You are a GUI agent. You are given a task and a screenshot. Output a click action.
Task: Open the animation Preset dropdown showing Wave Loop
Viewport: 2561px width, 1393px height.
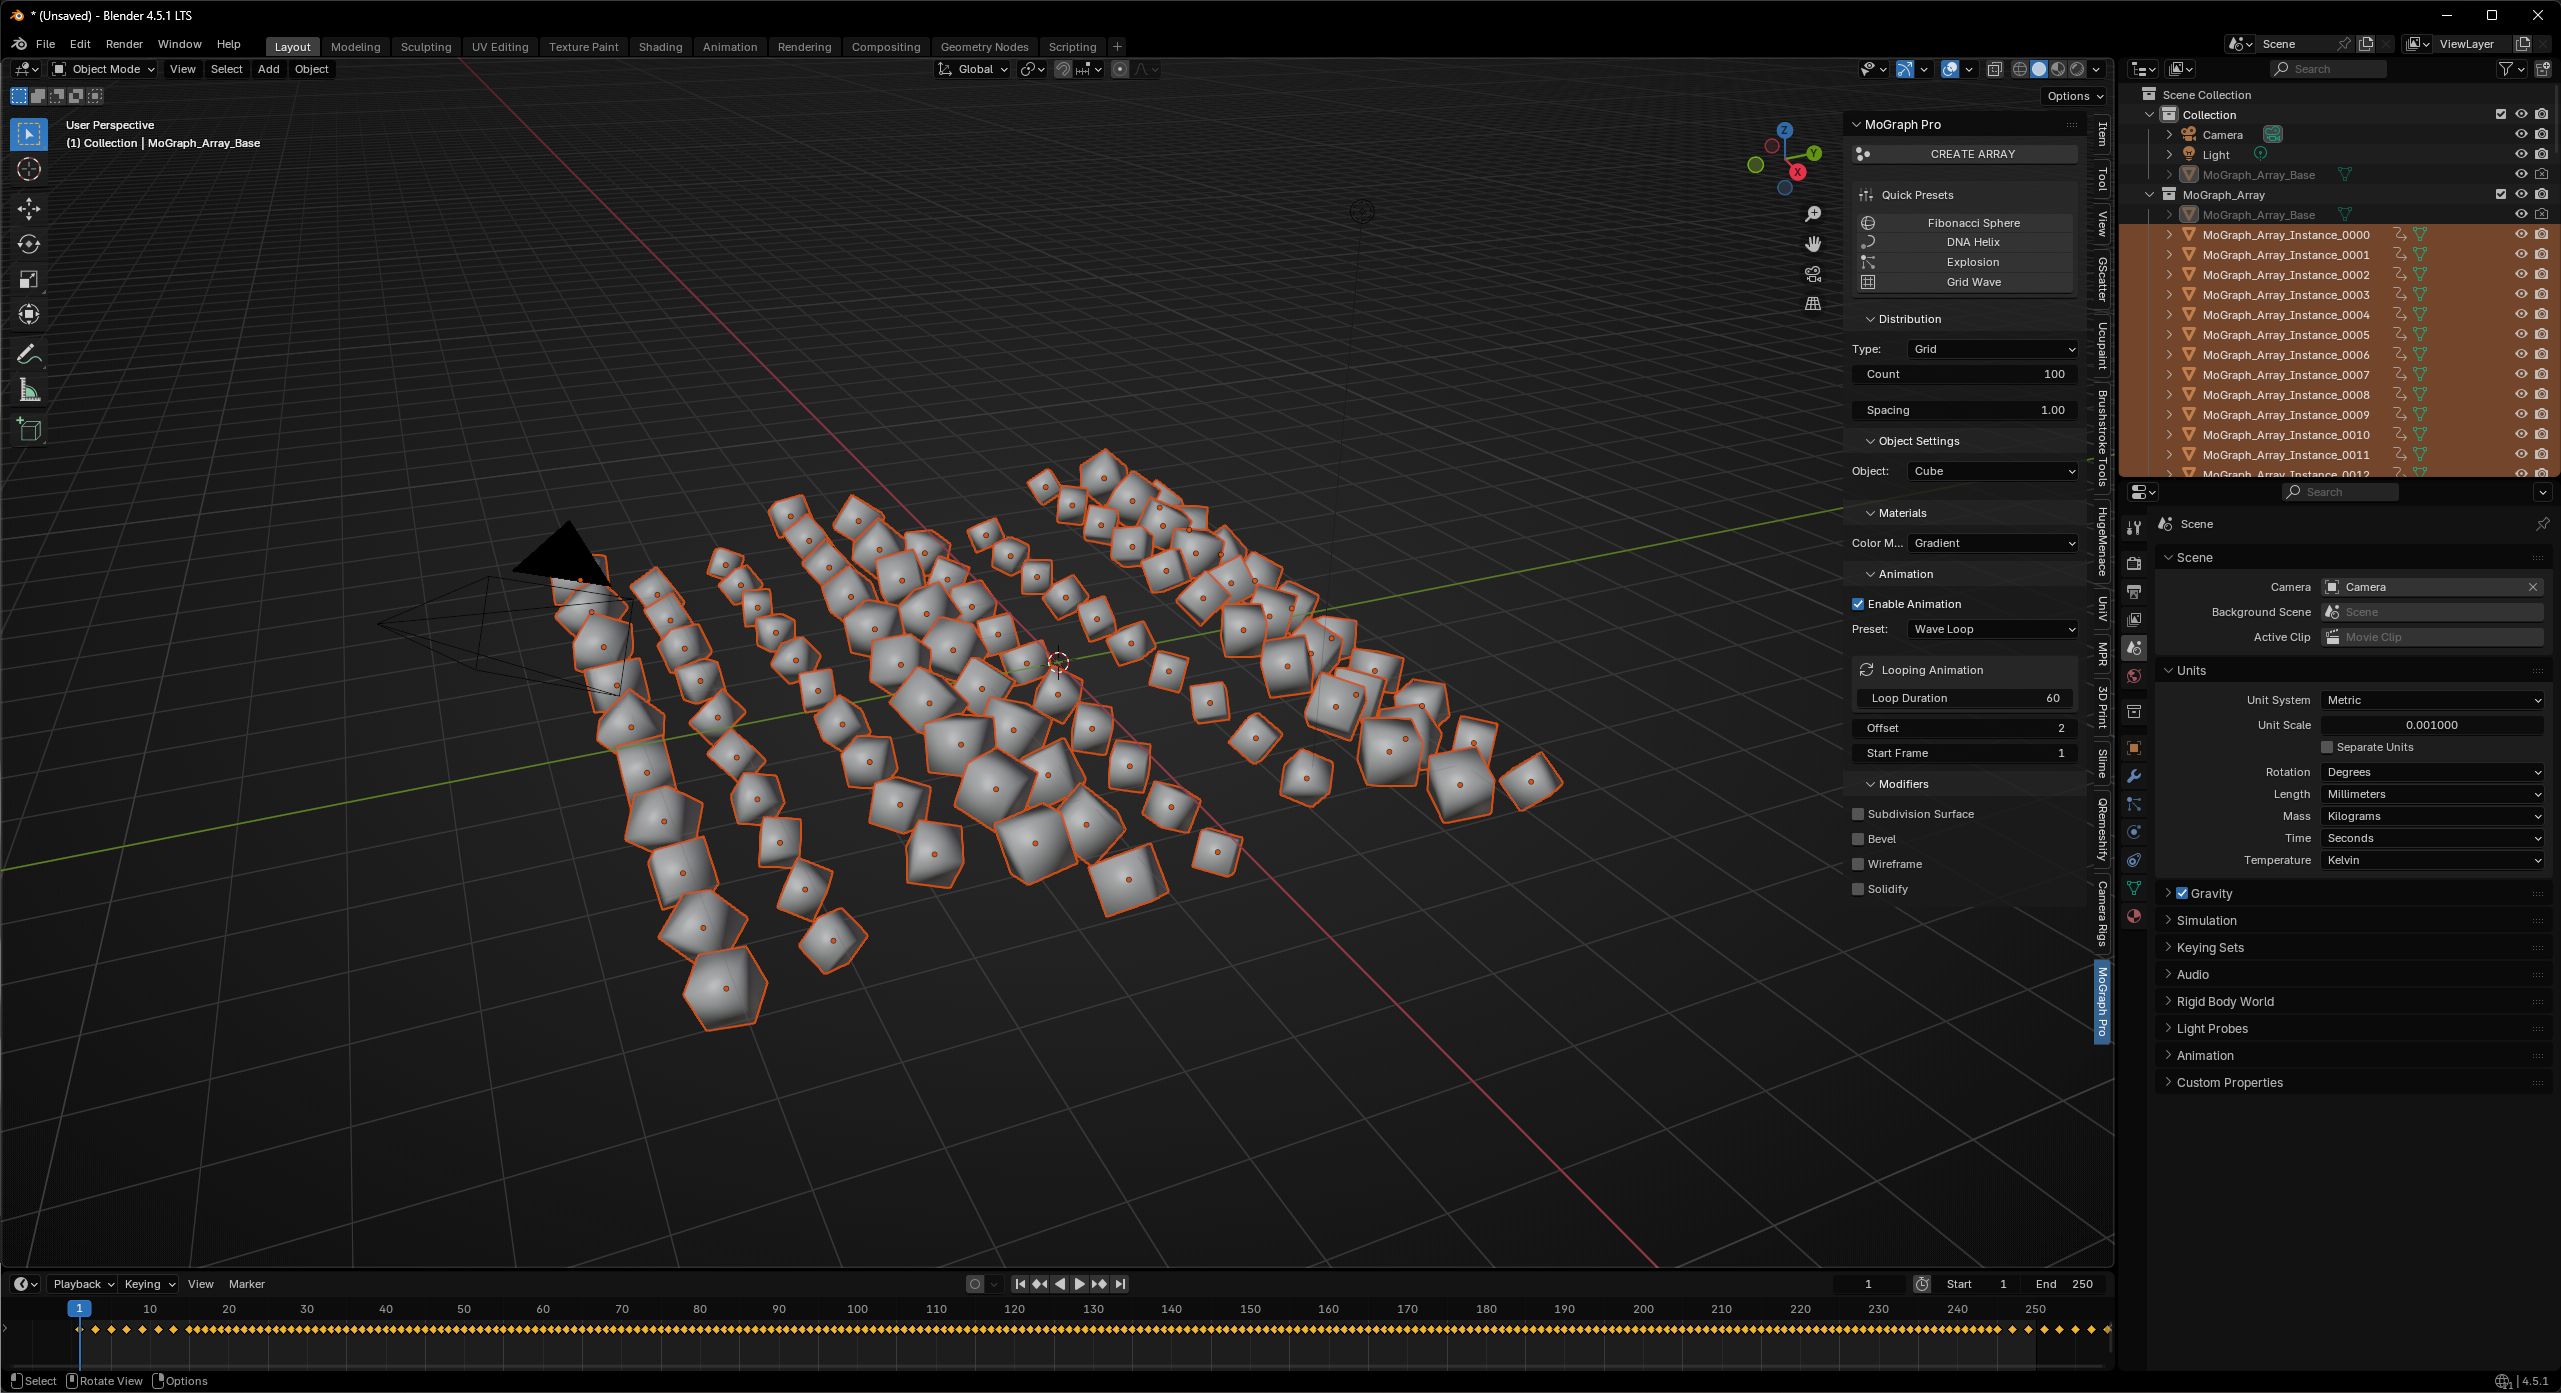(x=1992, y=629)
